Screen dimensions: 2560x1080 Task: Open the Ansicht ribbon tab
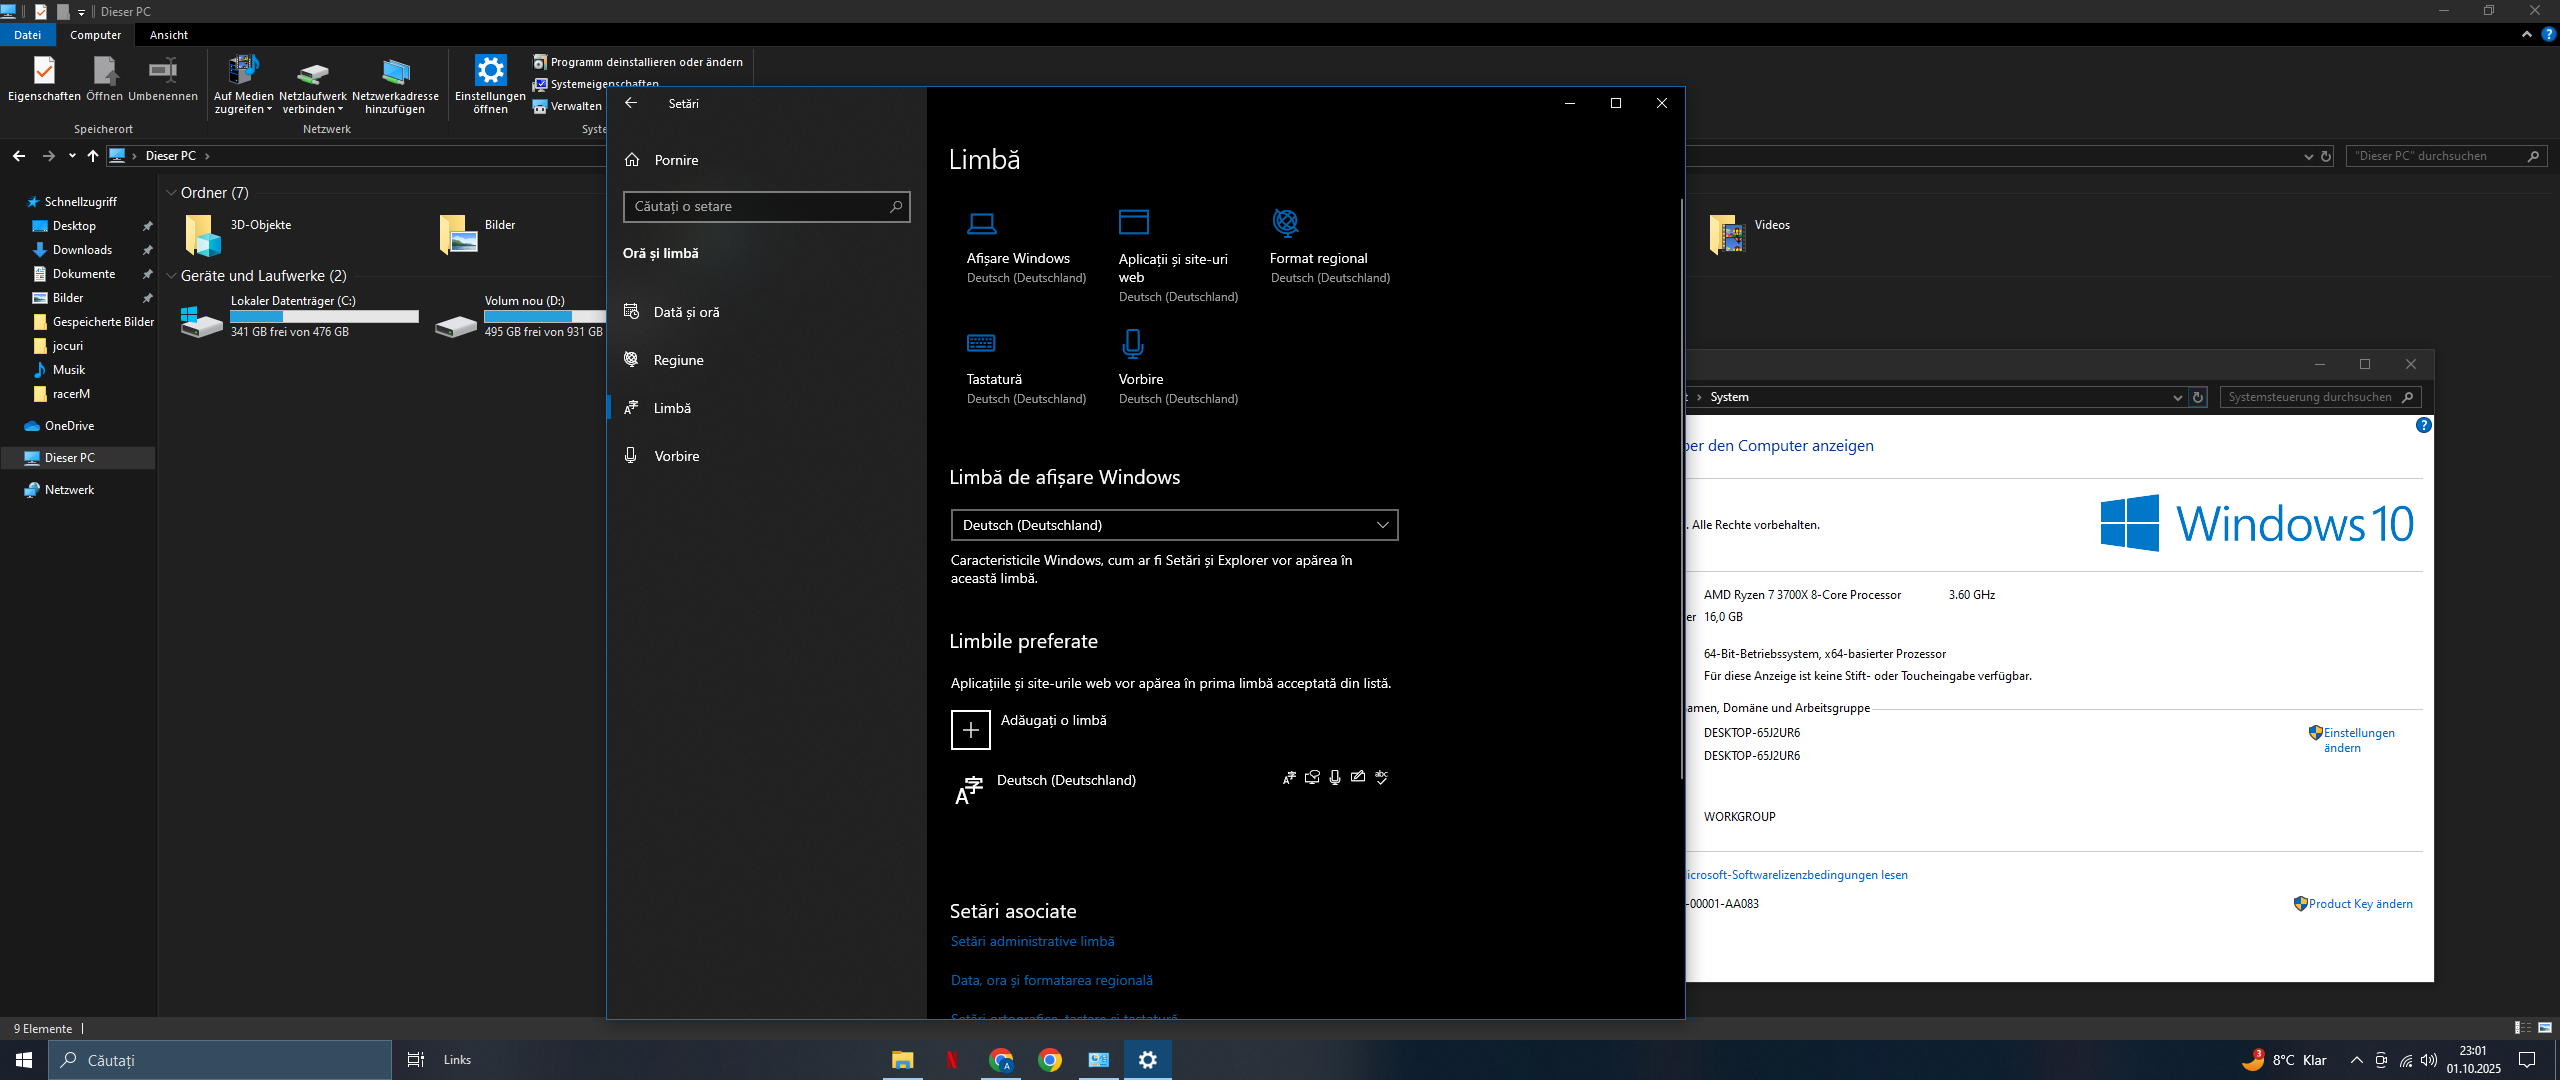pyautogui.click(x=168, y=35)
